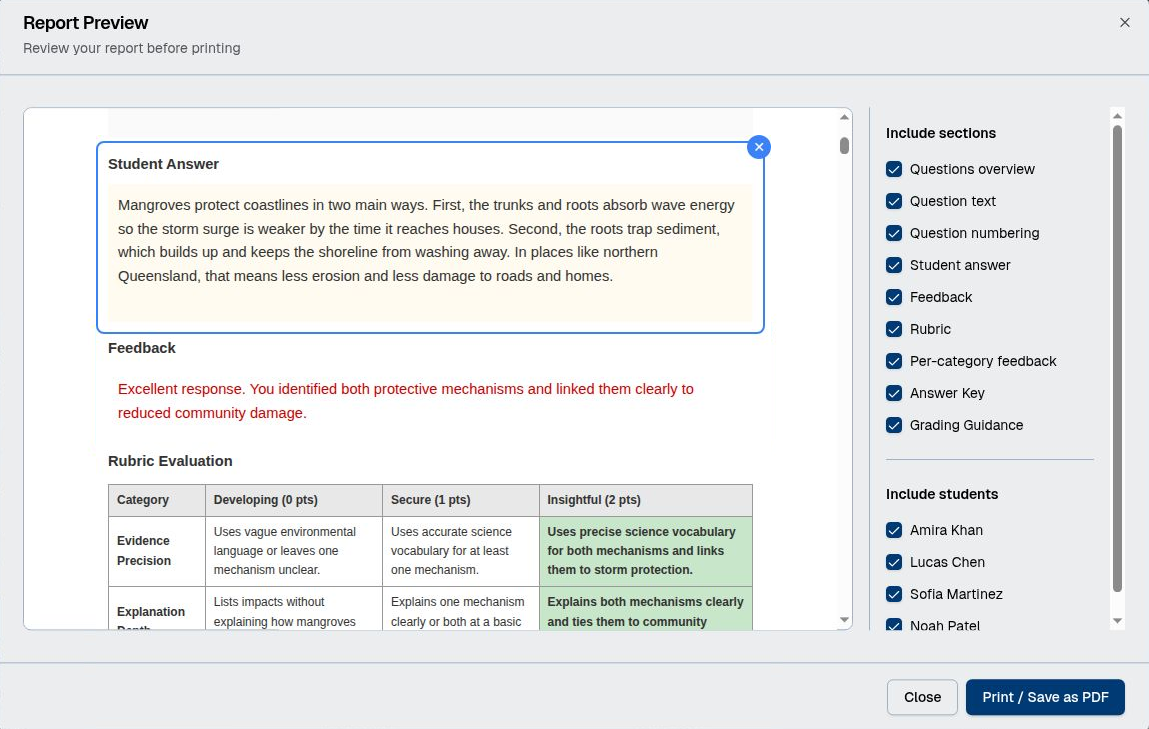Image resolution: width=1149 pixels, height=729 pixels.
Task: Uncheck student Lucas Chen
Action: 894,562
